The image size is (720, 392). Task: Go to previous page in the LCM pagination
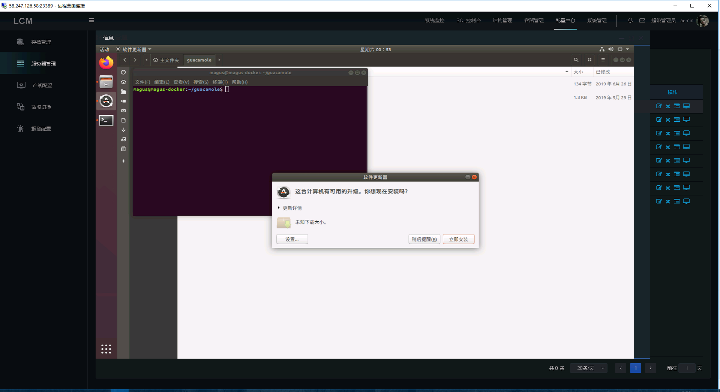coord(620,368)
